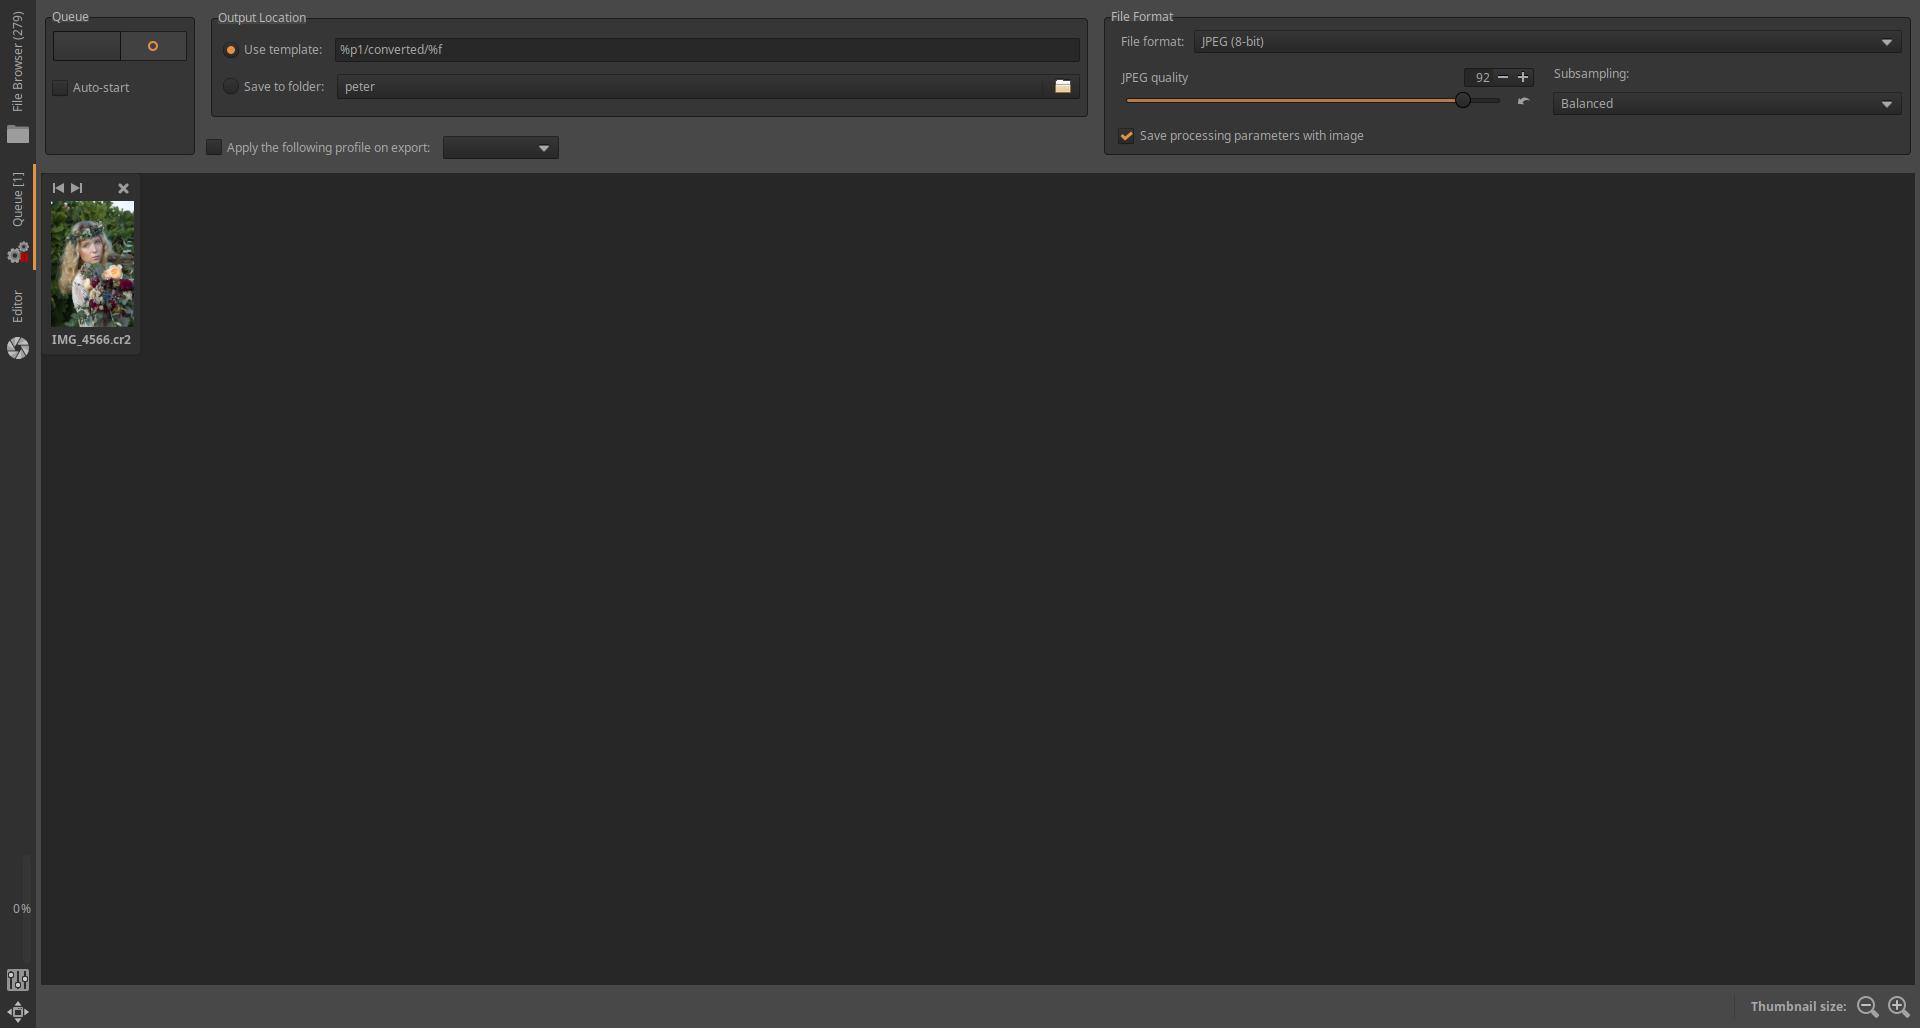Move IMG_4566.cr2 to end of queue
1920x1028 pixels.
(77, 188)
